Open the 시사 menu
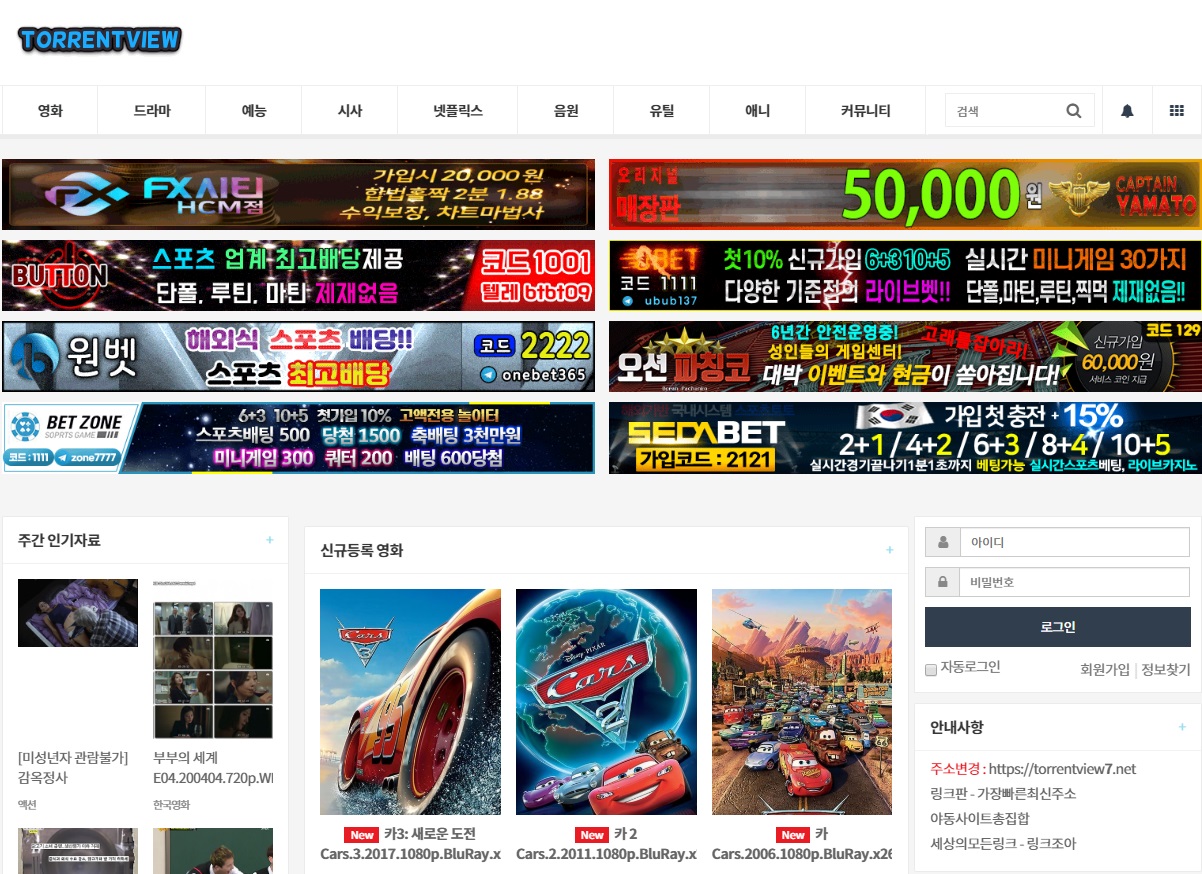This screenshot has width=1202, height=874. coord(350,111)
